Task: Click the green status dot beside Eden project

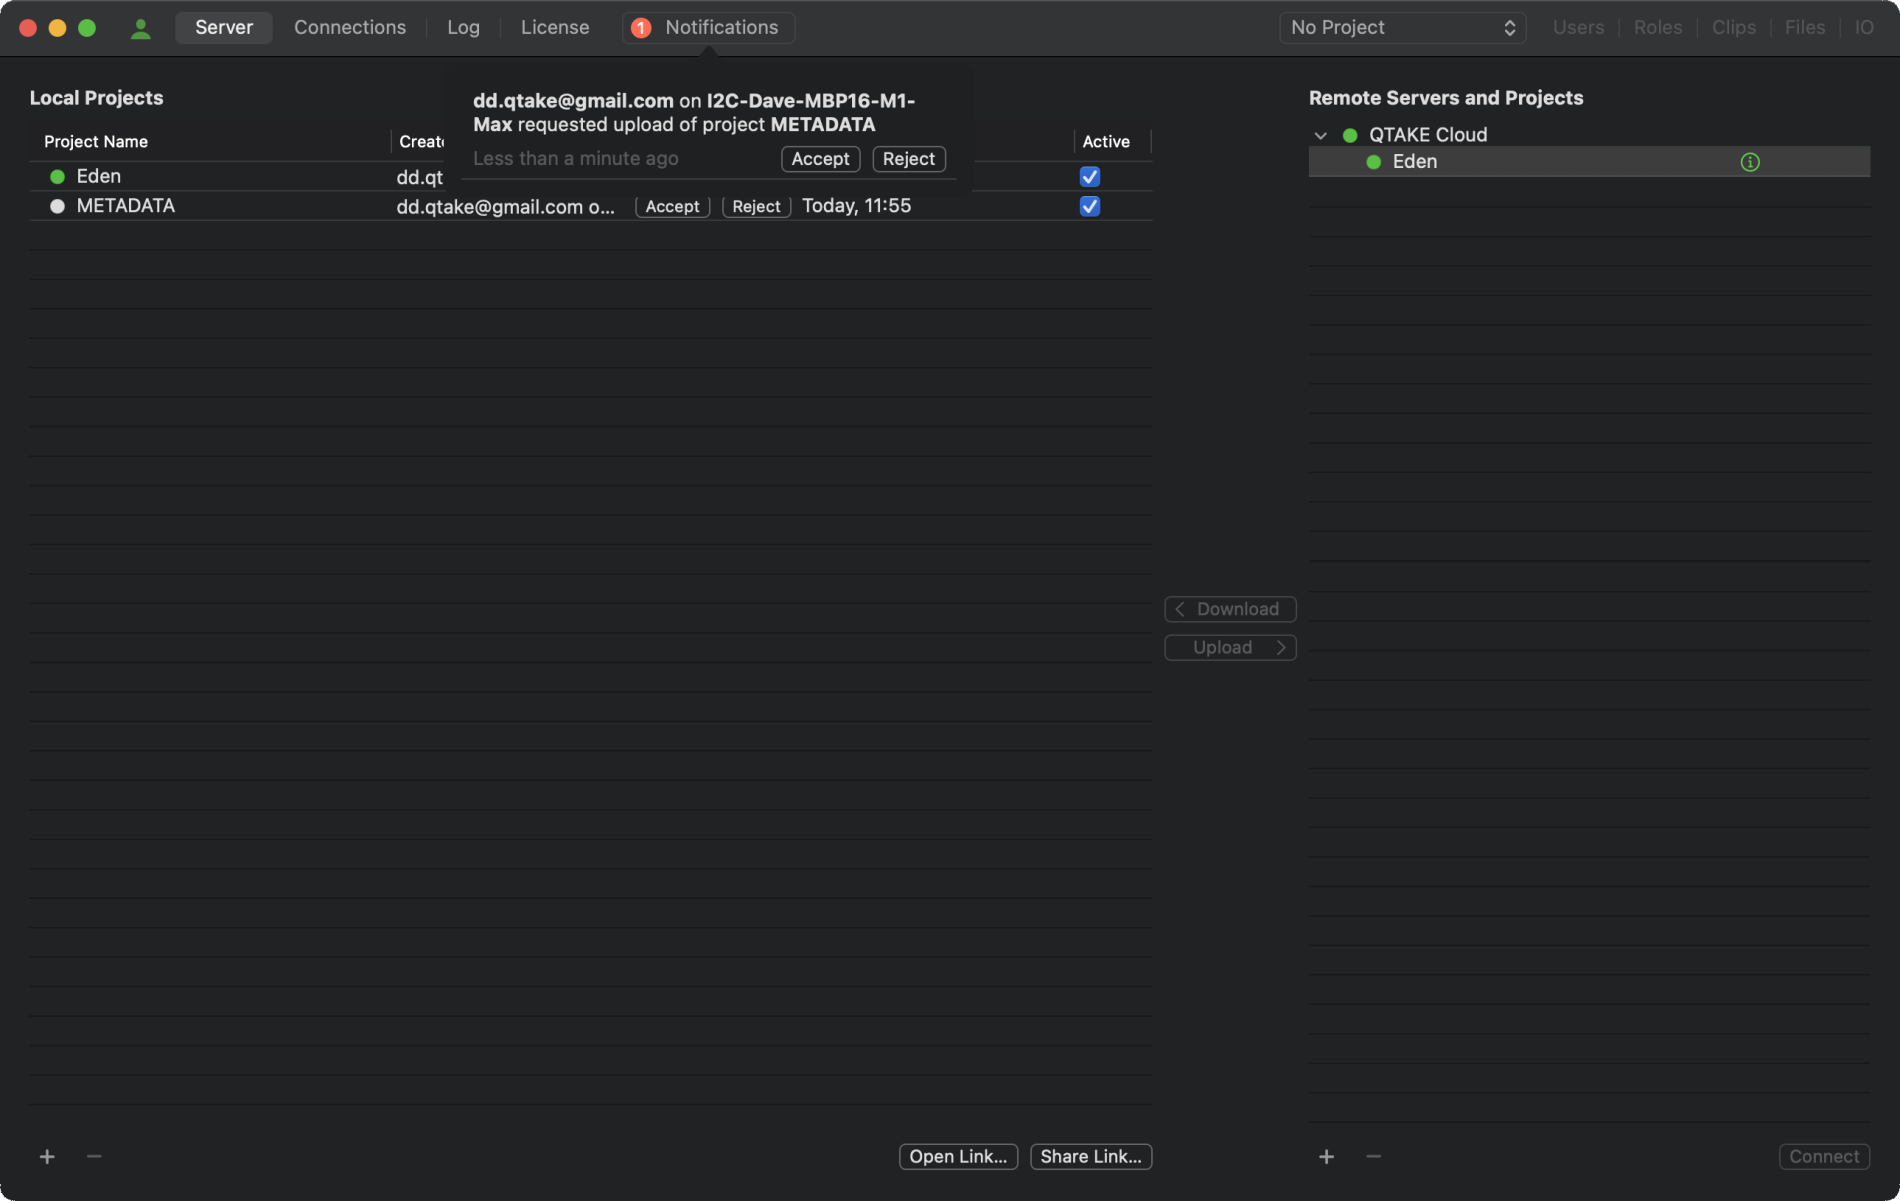Action: click(x=56, y=176)
